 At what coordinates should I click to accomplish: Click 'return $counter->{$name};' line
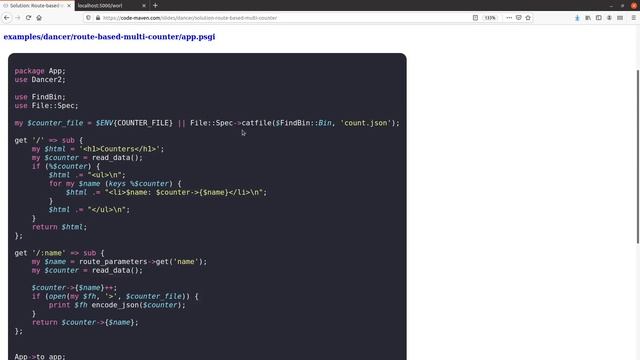85,322
